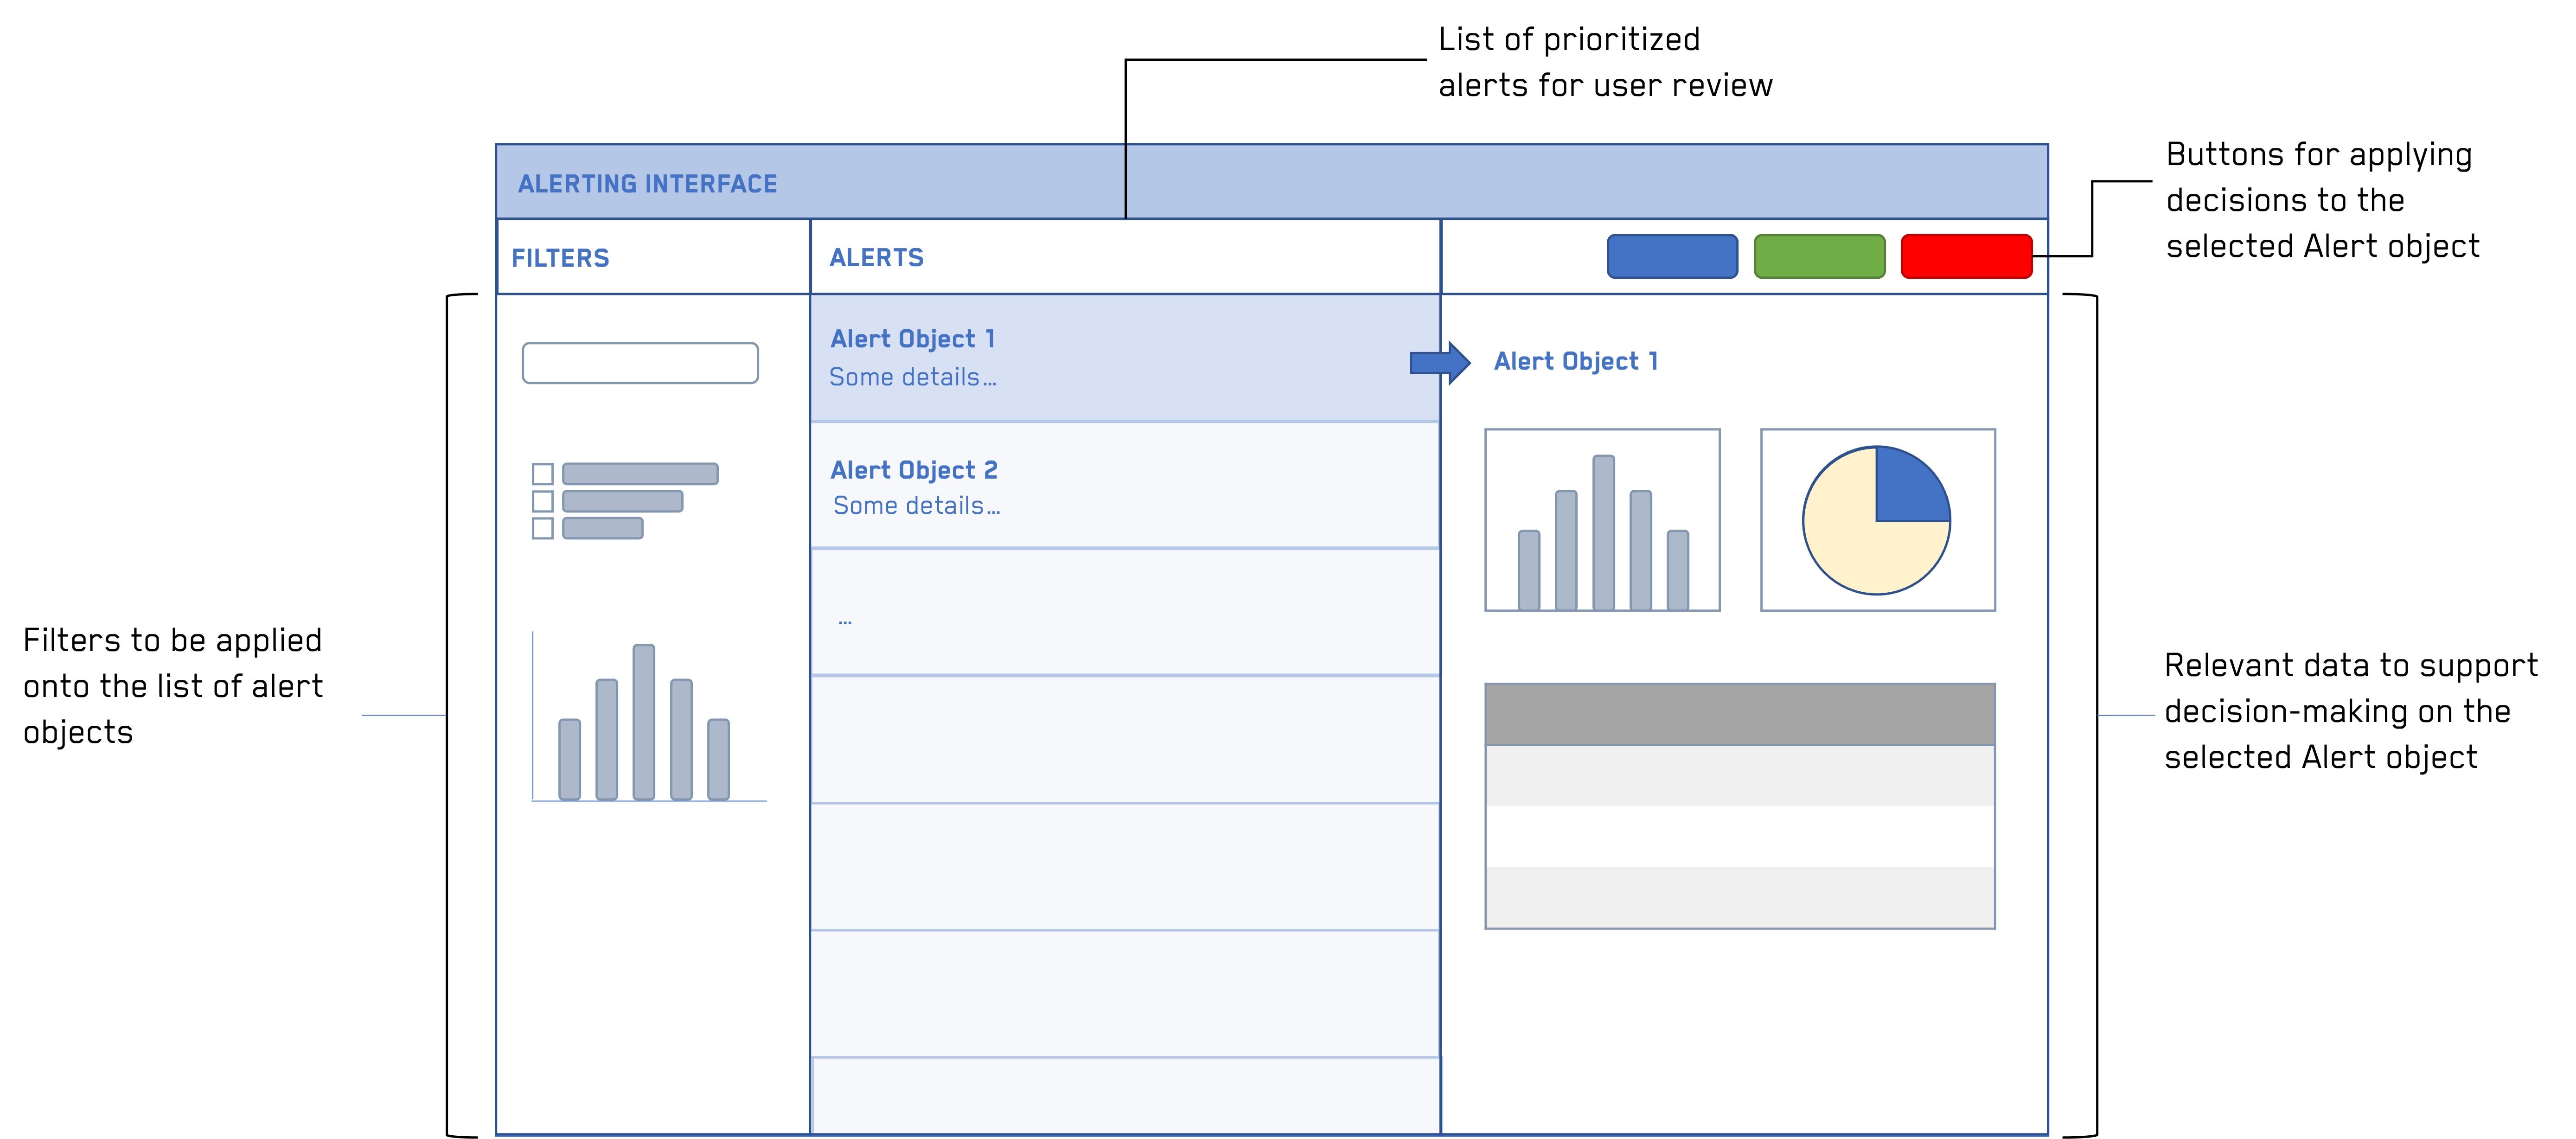Click the dark gray table header row
The height and width of the screenshot is (1139, 2576).
(x=1740, y=714)
